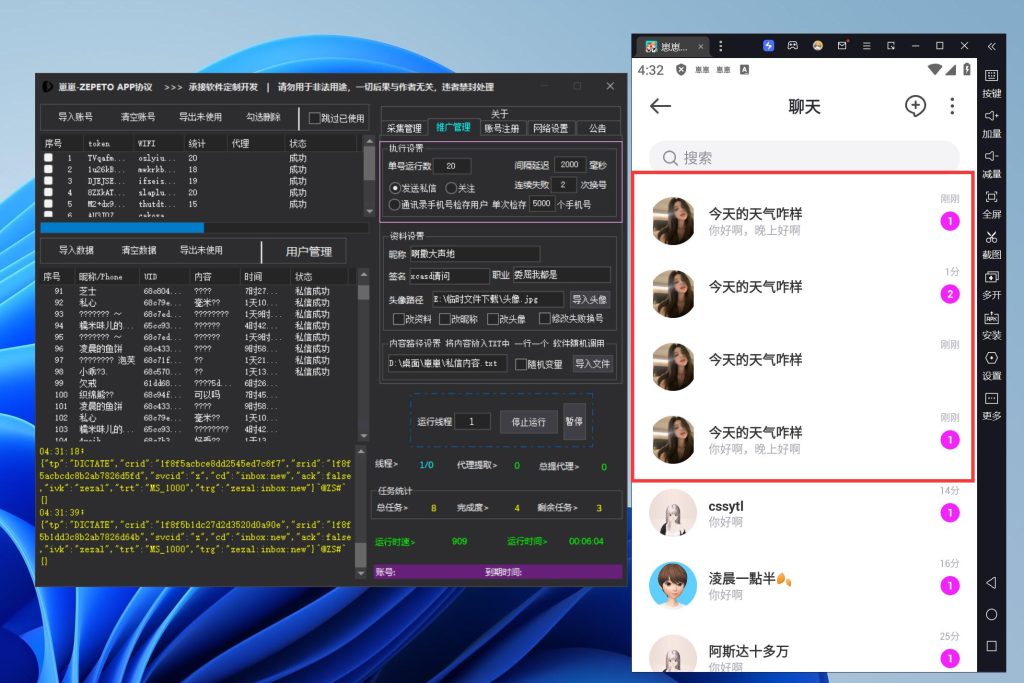The width and height of the screenshot is (1024, 683).
Task: Tap the Android back triangle in sidebar
Action: point(991,582)
